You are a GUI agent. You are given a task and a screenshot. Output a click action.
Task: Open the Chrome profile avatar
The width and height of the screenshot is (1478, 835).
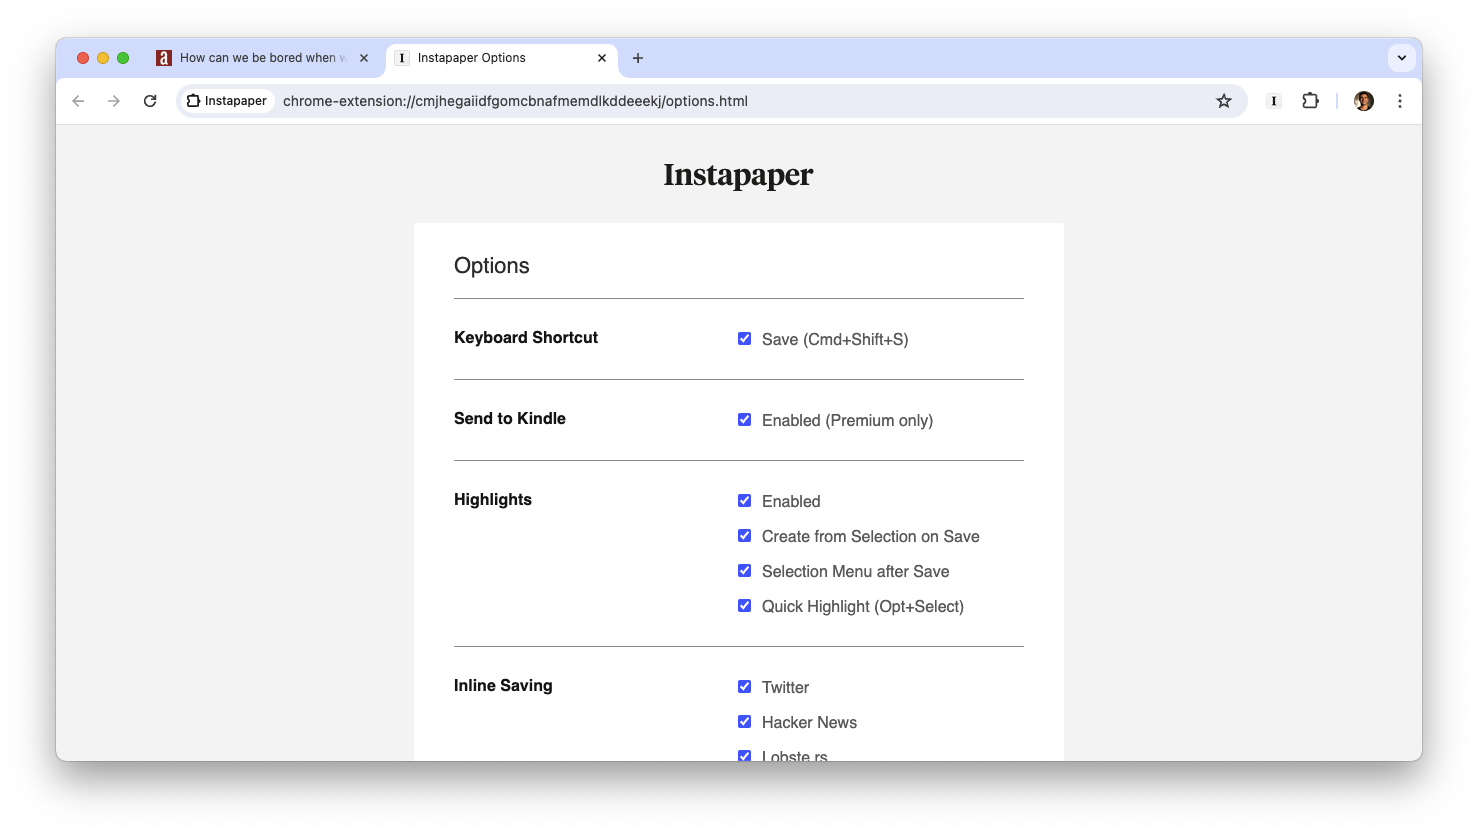pos(1363,101)
